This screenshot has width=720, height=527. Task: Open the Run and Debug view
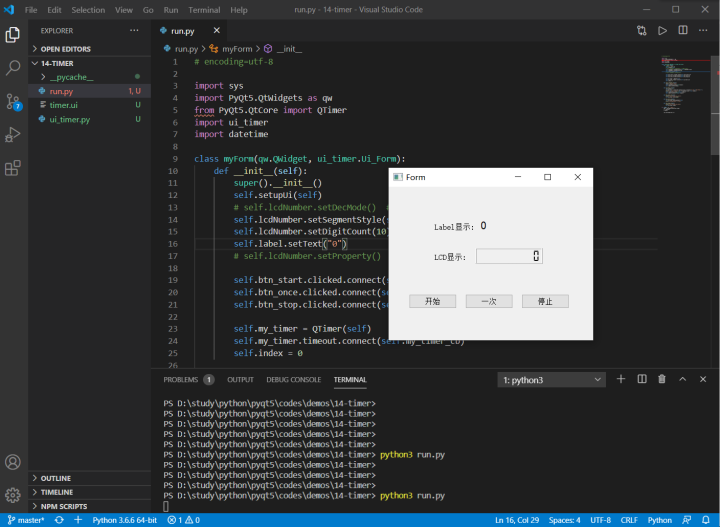[x=13, y=135]
